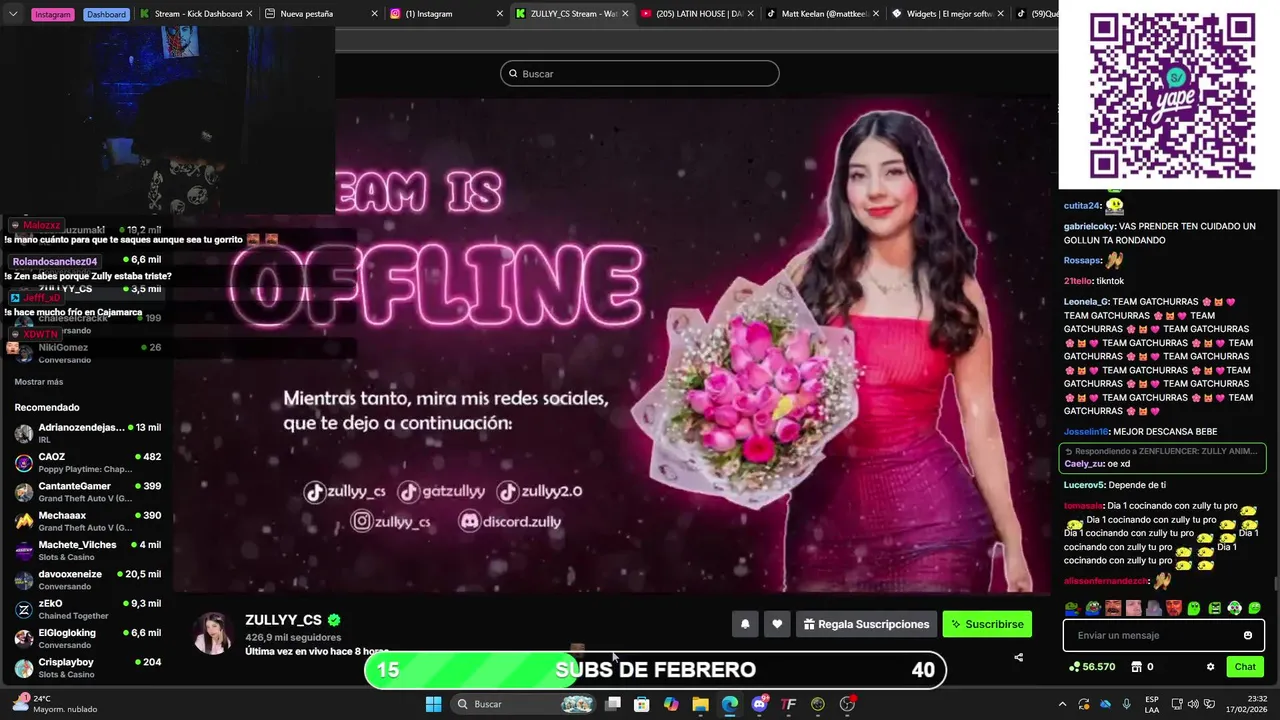Viewport: 1280px width, 720px height.
Task: Click the Kick search input field
Action: pyautogui.click(x=640, y=73)
